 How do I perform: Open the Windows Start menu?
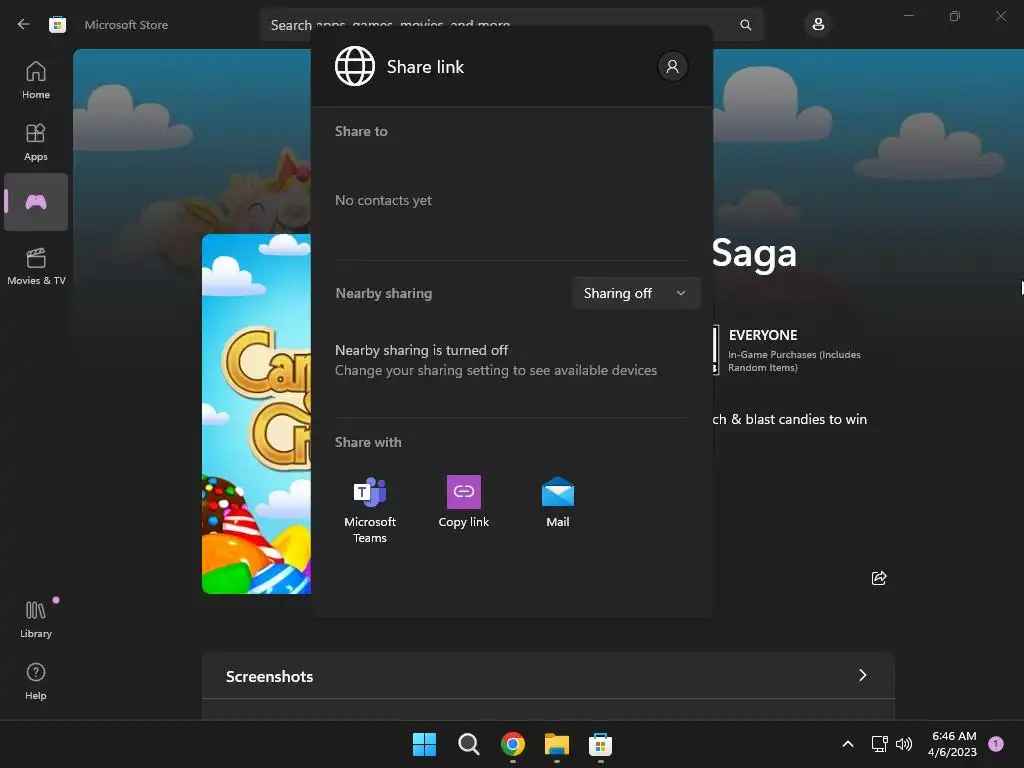[x=424, y=744]
